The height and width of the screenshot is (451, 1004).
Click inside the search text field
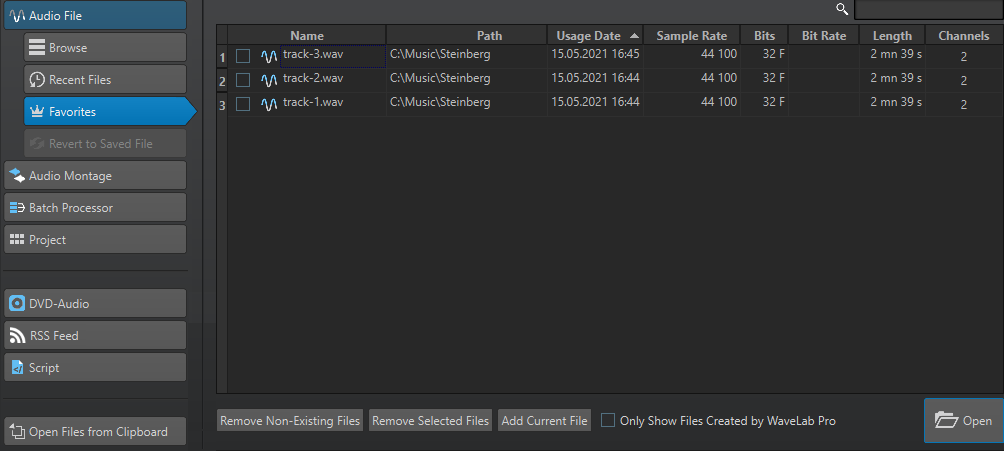927,10
